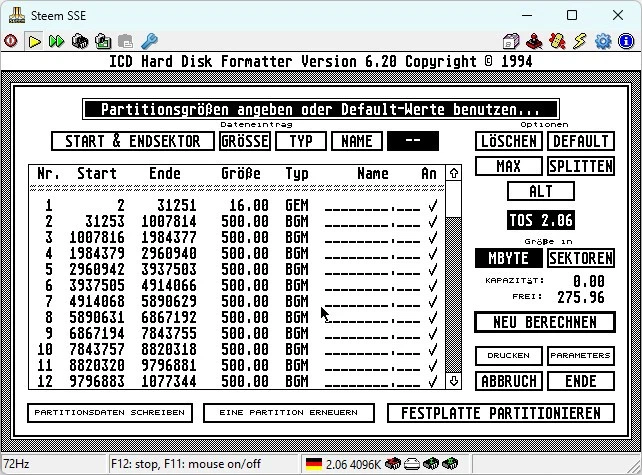Open the Patches plaster icon
Viewport: 642px width, 475px height.
point(557,41)
